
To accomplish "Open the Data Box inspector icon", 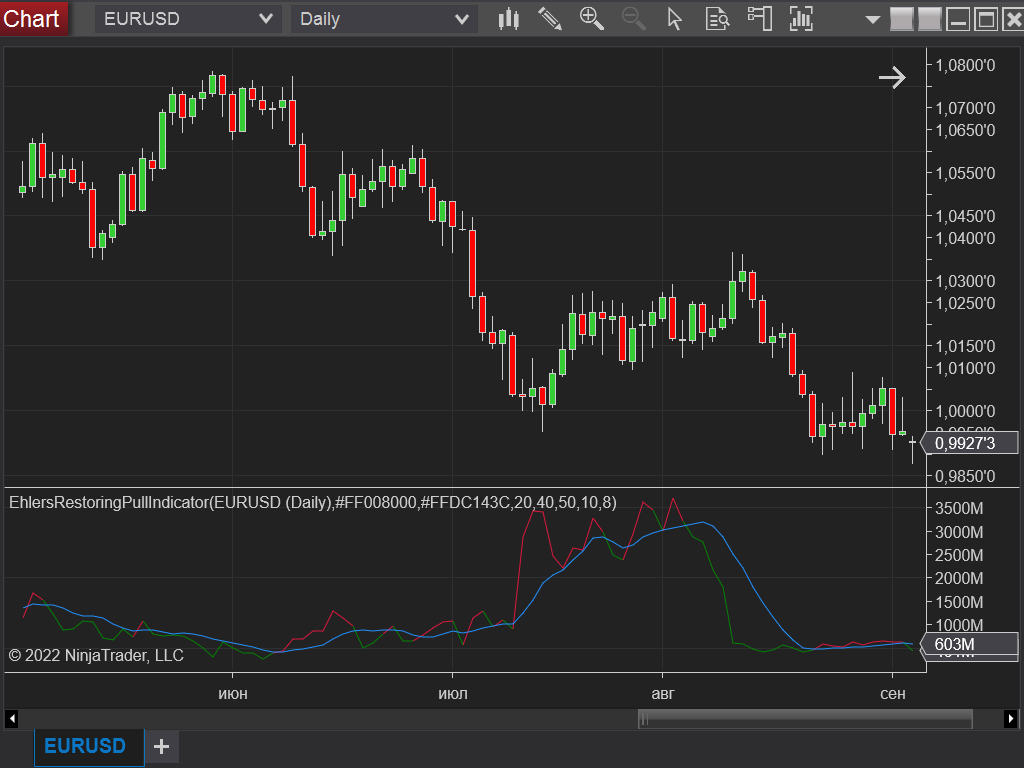I will pyautogui.click(x=717, y=18).
